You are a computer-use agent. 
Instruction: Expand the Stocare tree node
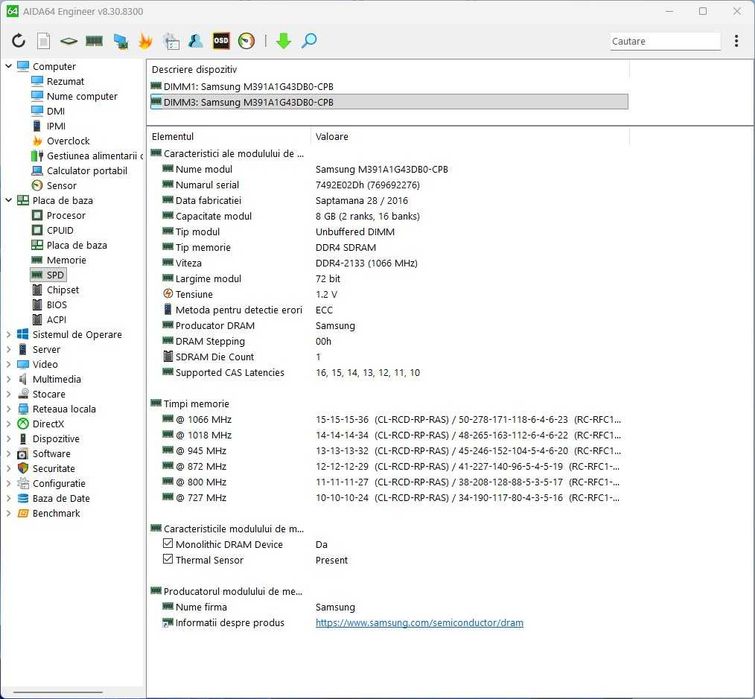8,394
